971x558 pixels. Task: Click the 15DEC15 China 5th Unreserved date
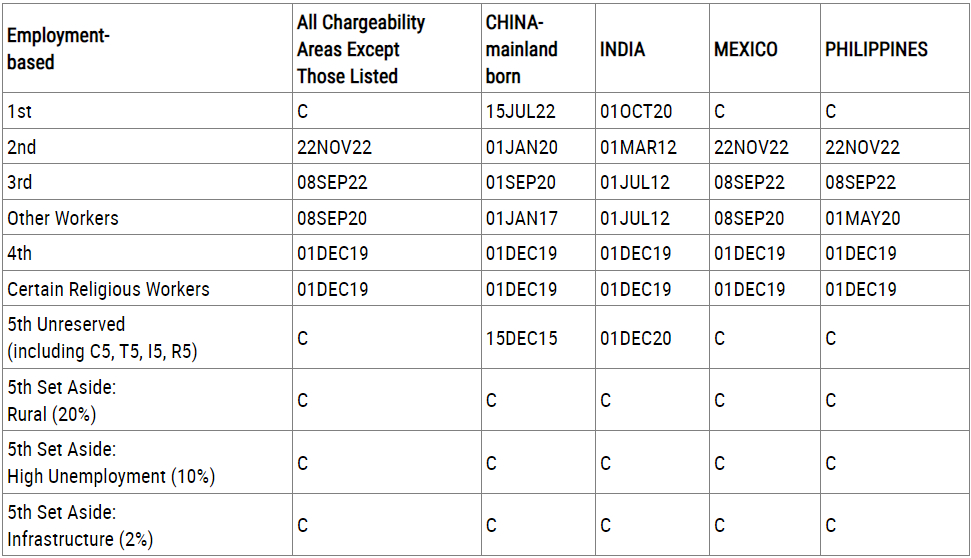521,338
